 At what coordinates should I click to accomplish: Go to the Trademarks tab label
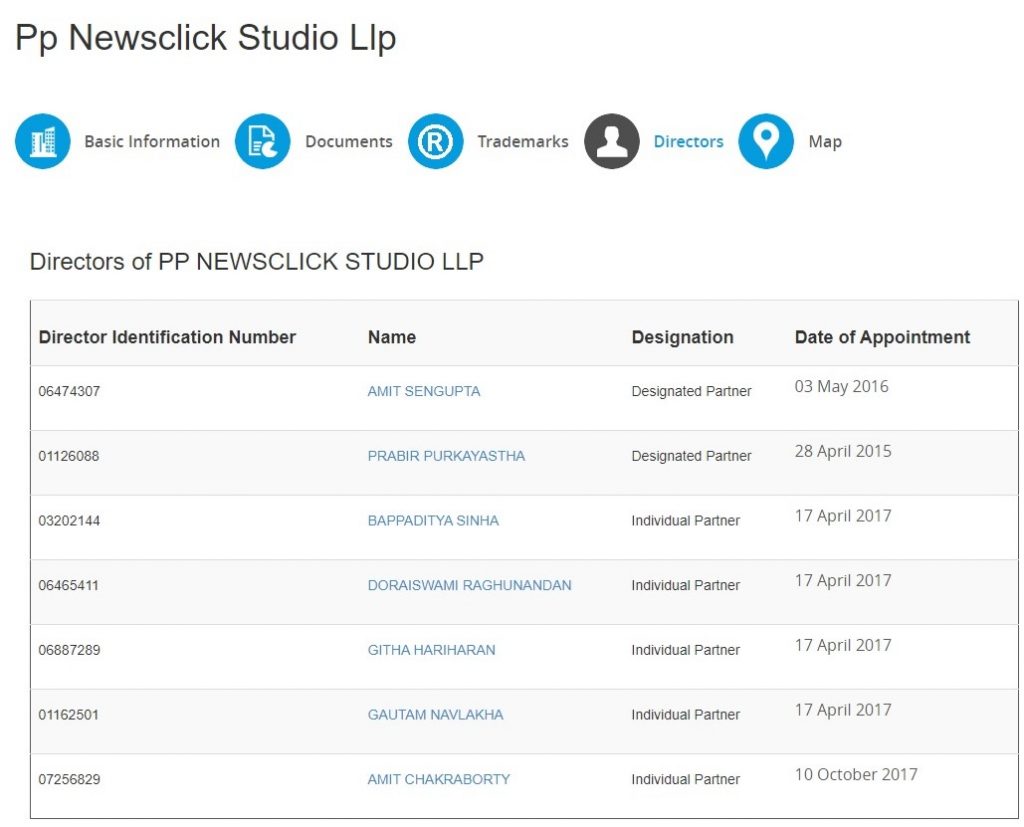pos(522,142)
